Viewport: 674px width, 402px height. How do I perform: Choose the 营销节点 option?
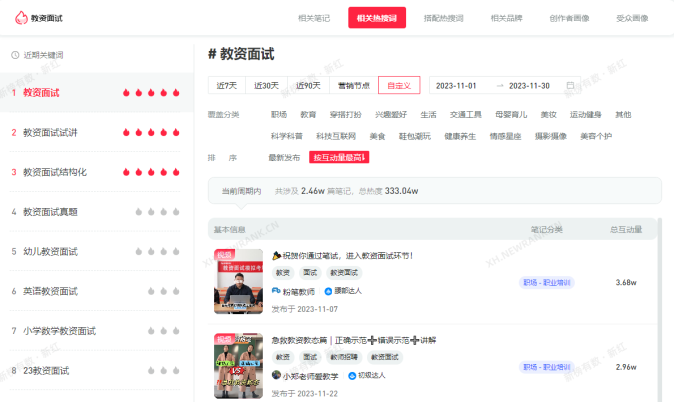point(354,85)
